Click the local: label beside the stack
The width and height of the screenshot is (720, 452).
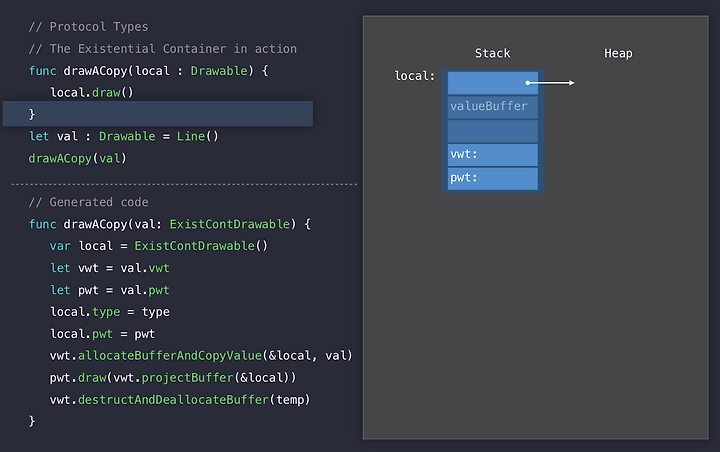click(414, 76)
